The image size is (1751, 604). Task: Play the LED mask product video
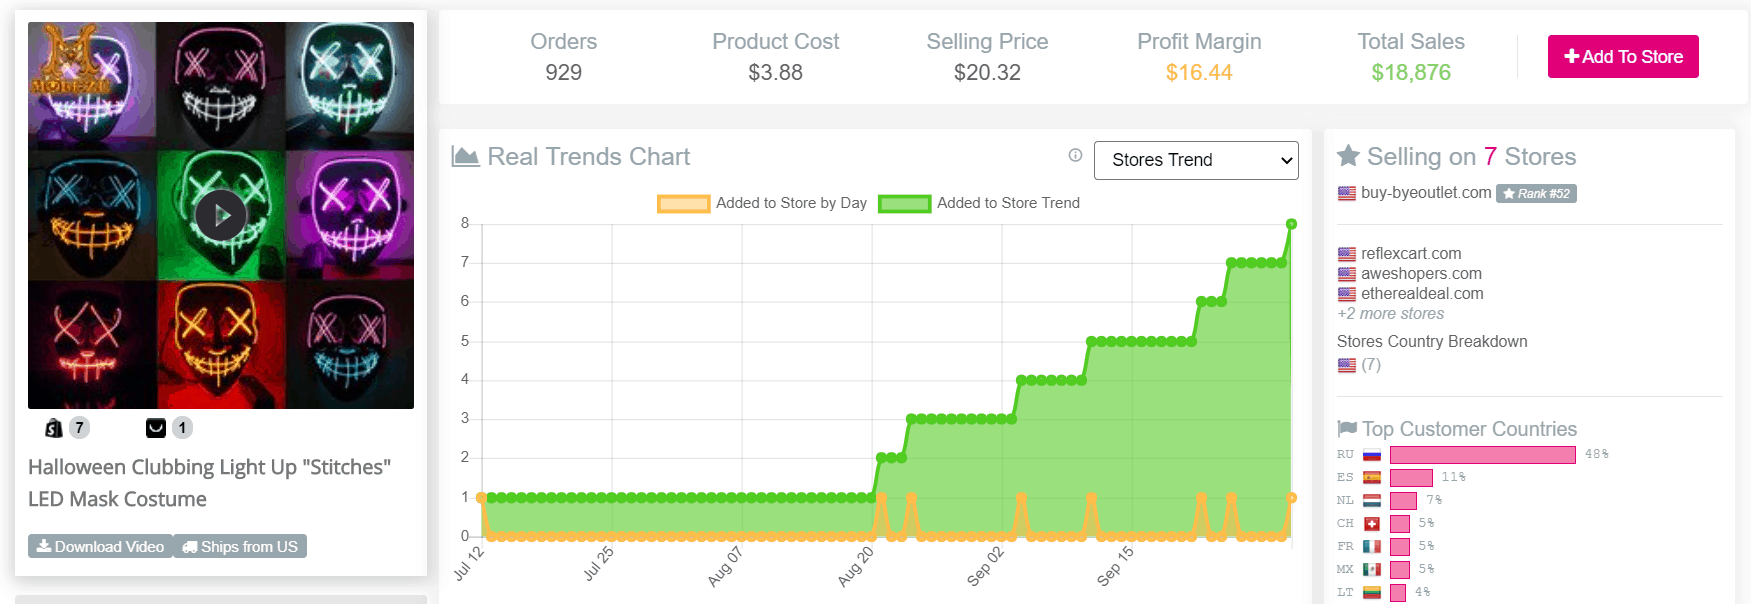pos(221,215)
